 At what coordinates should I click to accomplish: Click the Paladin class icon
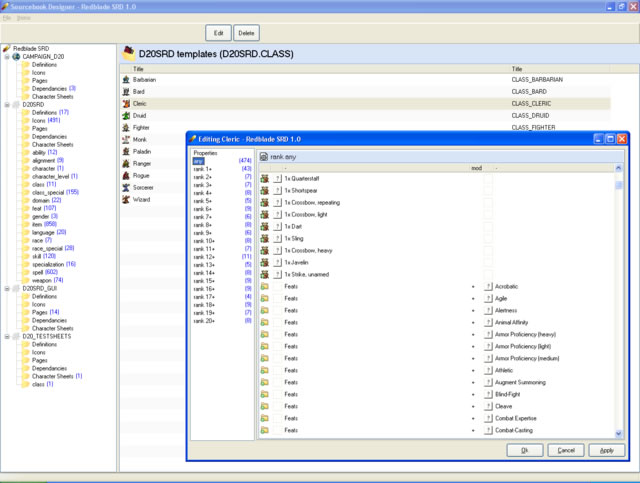[126, 151]
